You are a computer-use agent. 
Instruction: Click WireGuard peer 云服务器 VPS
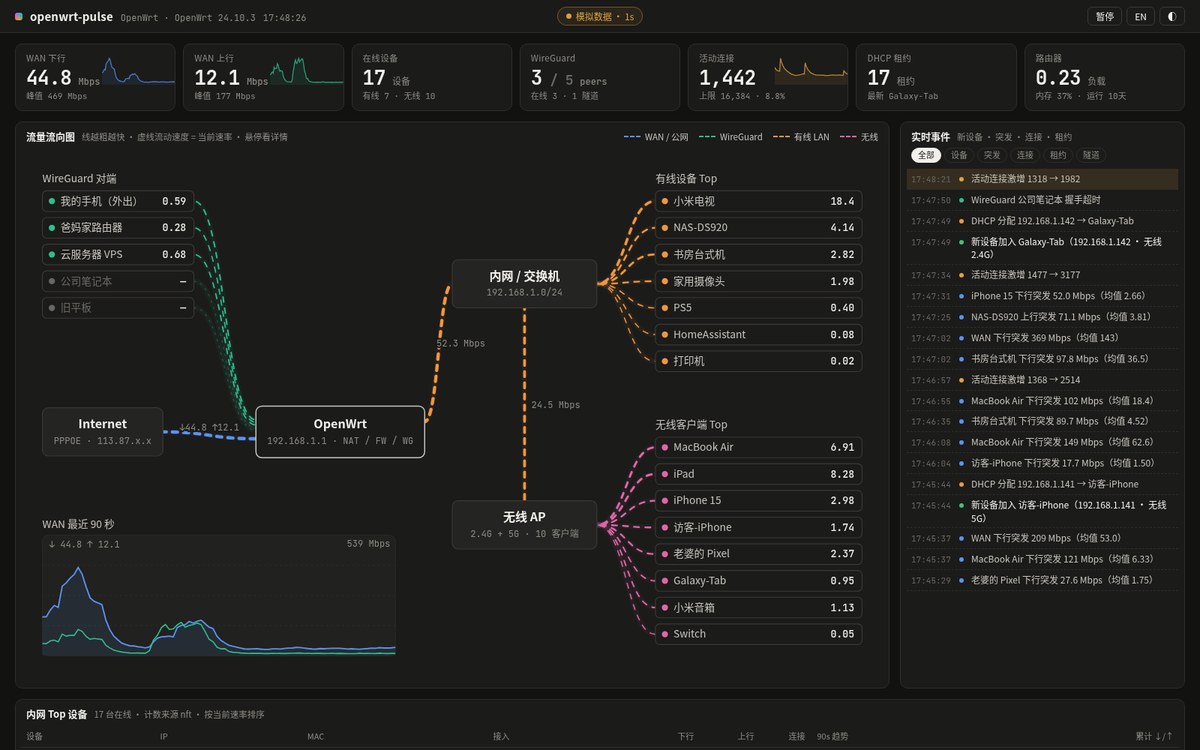(x=118, y=254)
